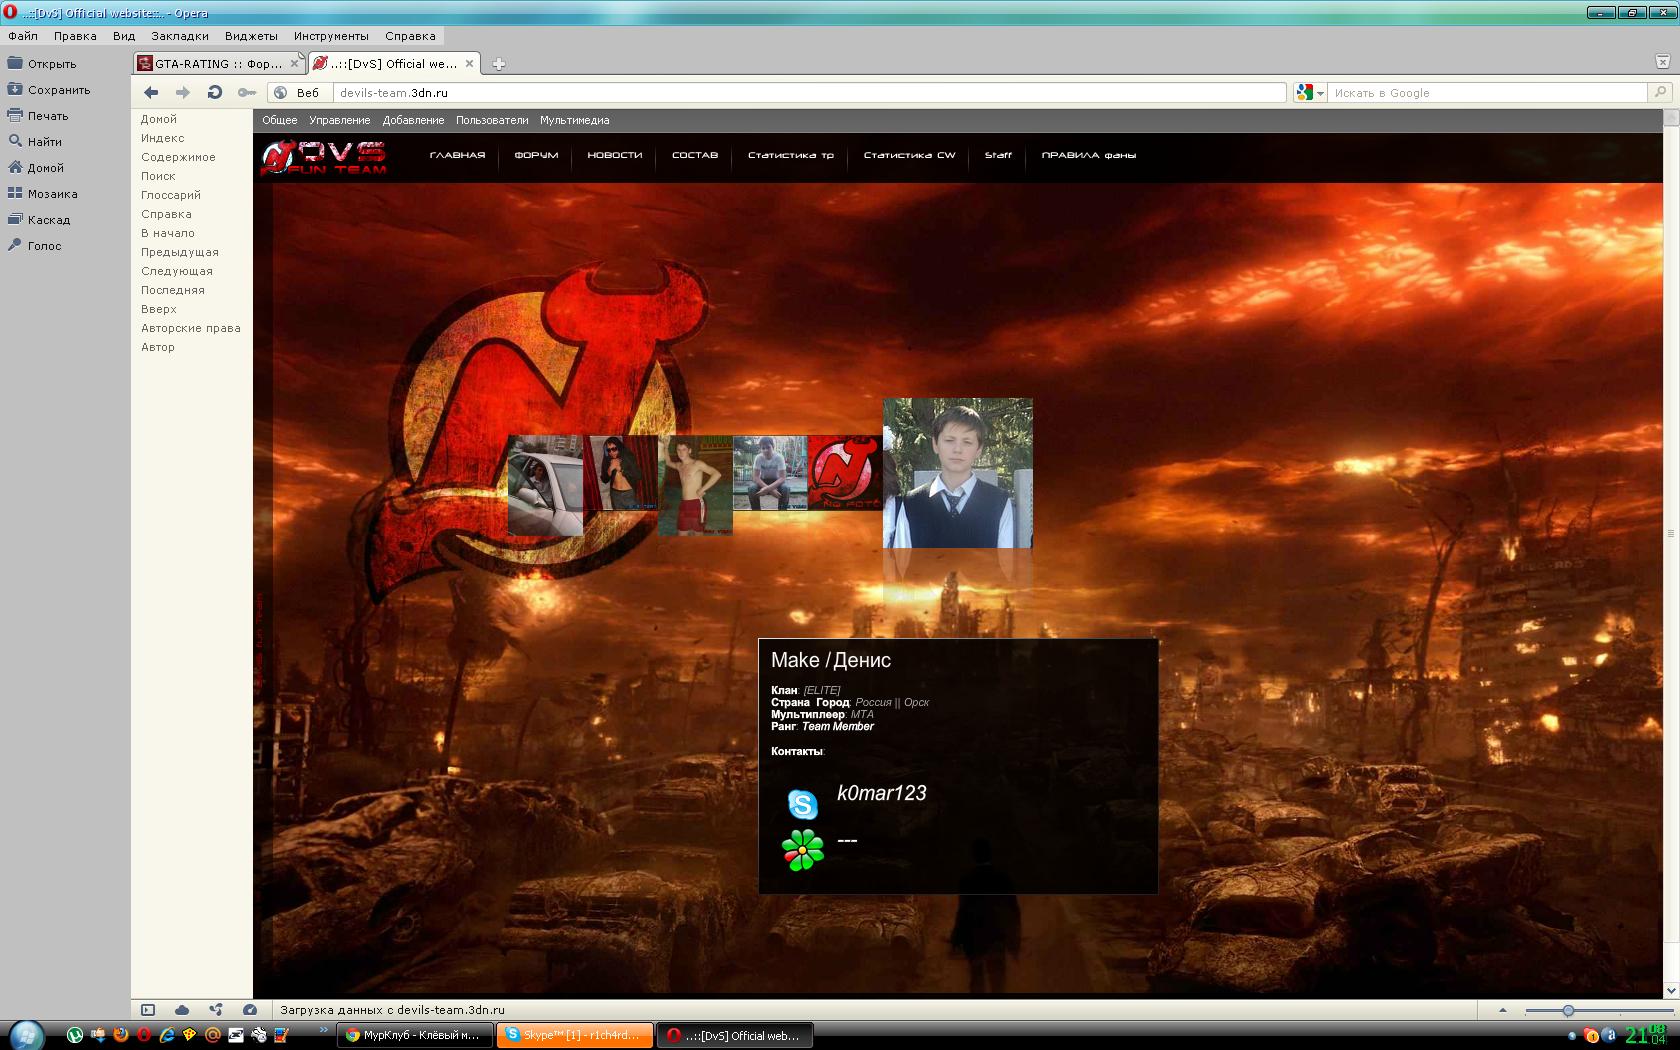This screenshot has height=1050, width=1680.
Task: Open the Содержимое navigation link
Action: 178,157
